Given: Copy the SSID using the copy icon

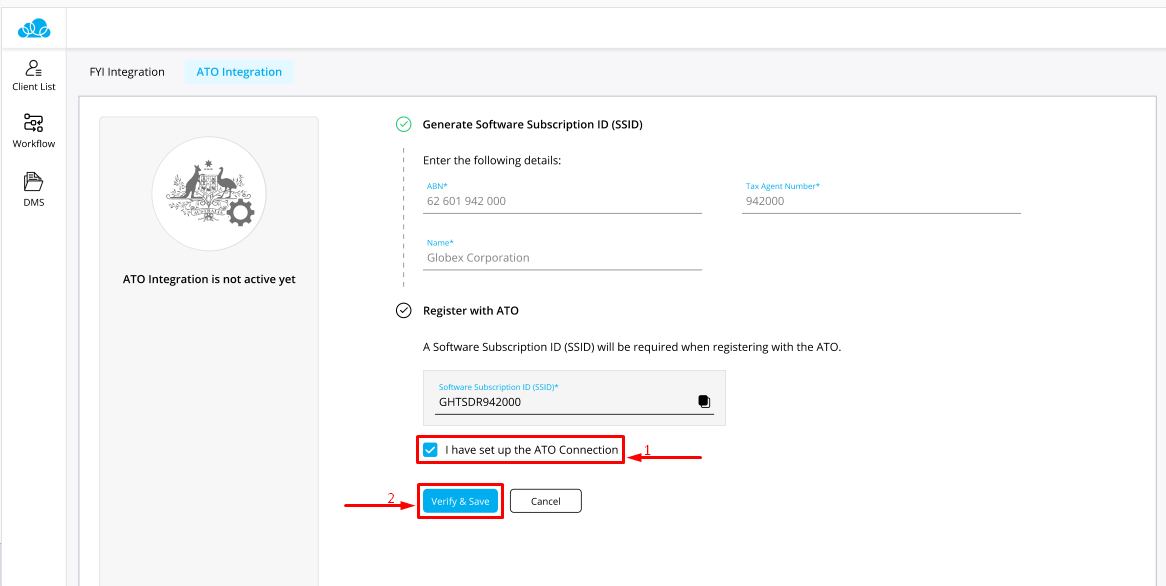Looking at the screenshot, I should (x=704, y=402).
